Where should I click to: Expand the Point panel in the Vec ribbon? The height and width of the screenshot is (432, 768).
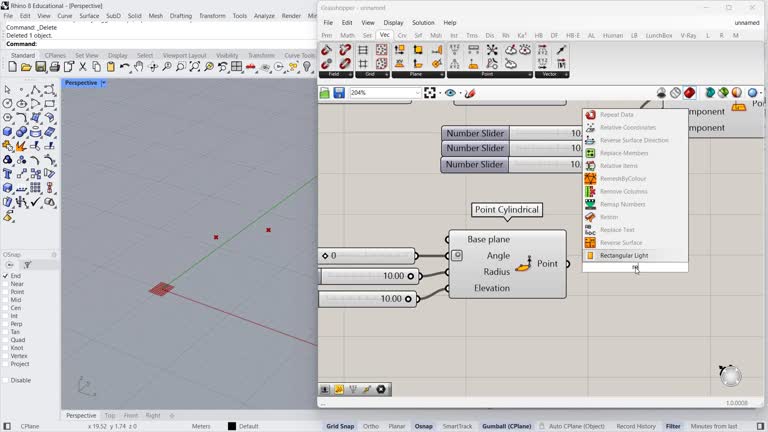coord(529,74)
